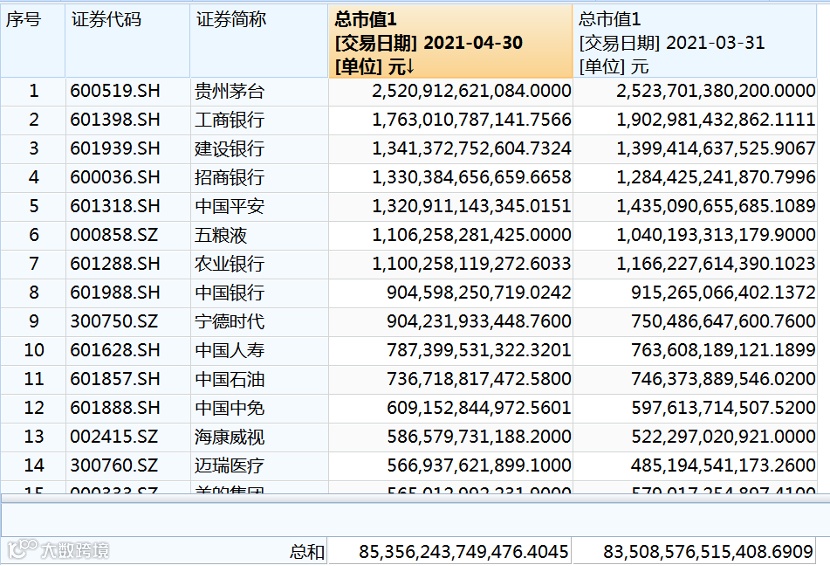Select stock code 601288.SH
Screen dimensions: 830x566
pos(115,263)
